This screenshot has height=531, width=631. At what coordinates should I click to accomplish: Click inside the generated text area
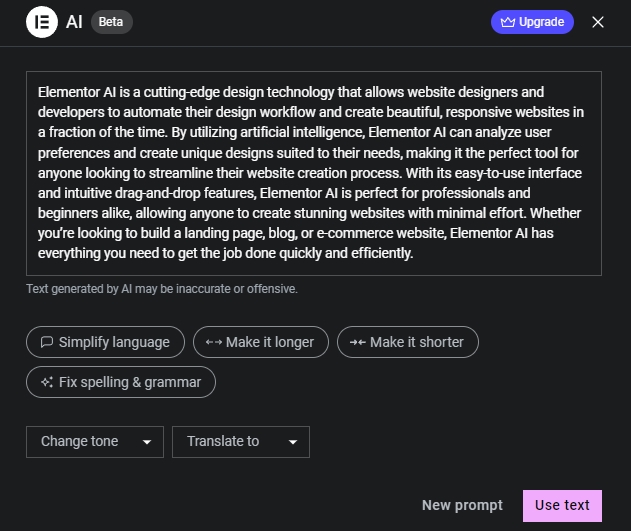pos(313,173)
